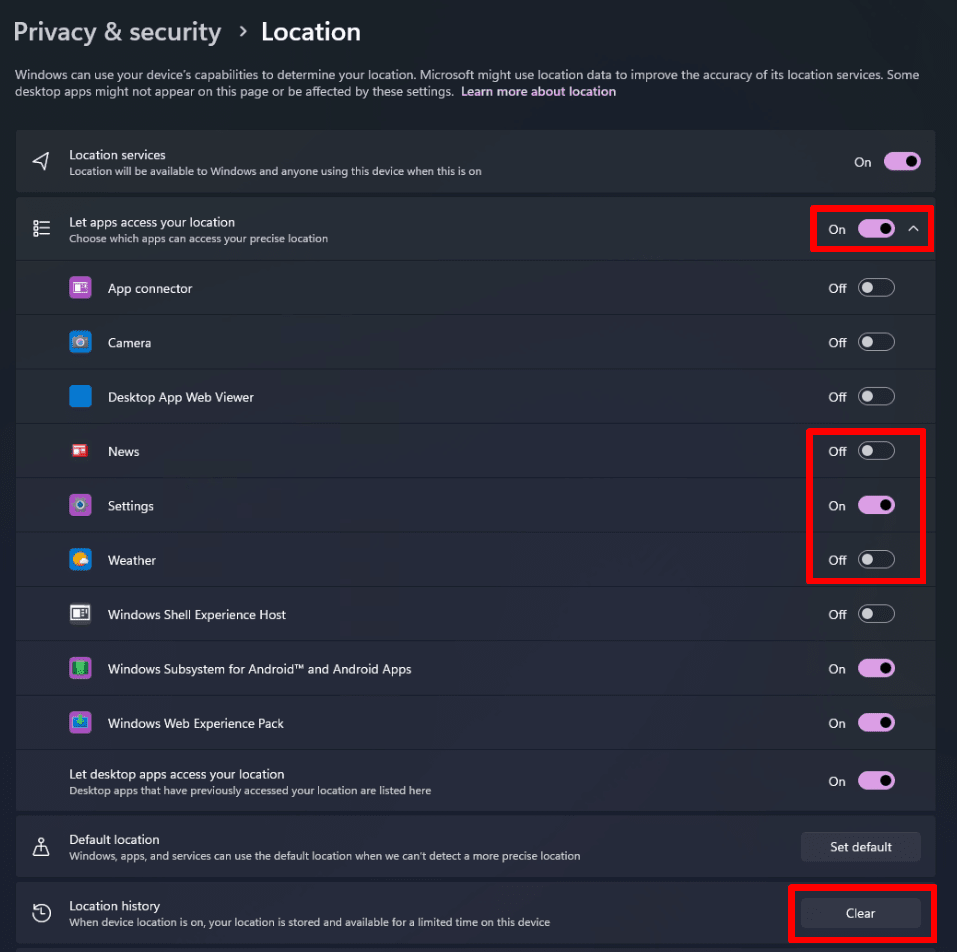Viewport: 957px width, 952px height.
Task: Click the Windows Subsystem for Android icon
Action: [x=80, y=669]
